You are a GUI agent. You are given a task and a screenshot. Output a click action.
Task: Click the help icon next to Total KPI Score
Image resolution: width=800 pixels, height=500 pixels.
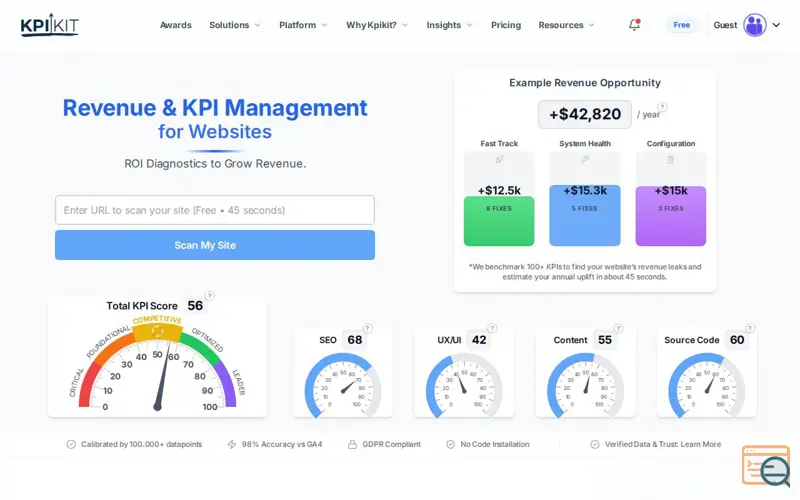[x=210, y=296]
